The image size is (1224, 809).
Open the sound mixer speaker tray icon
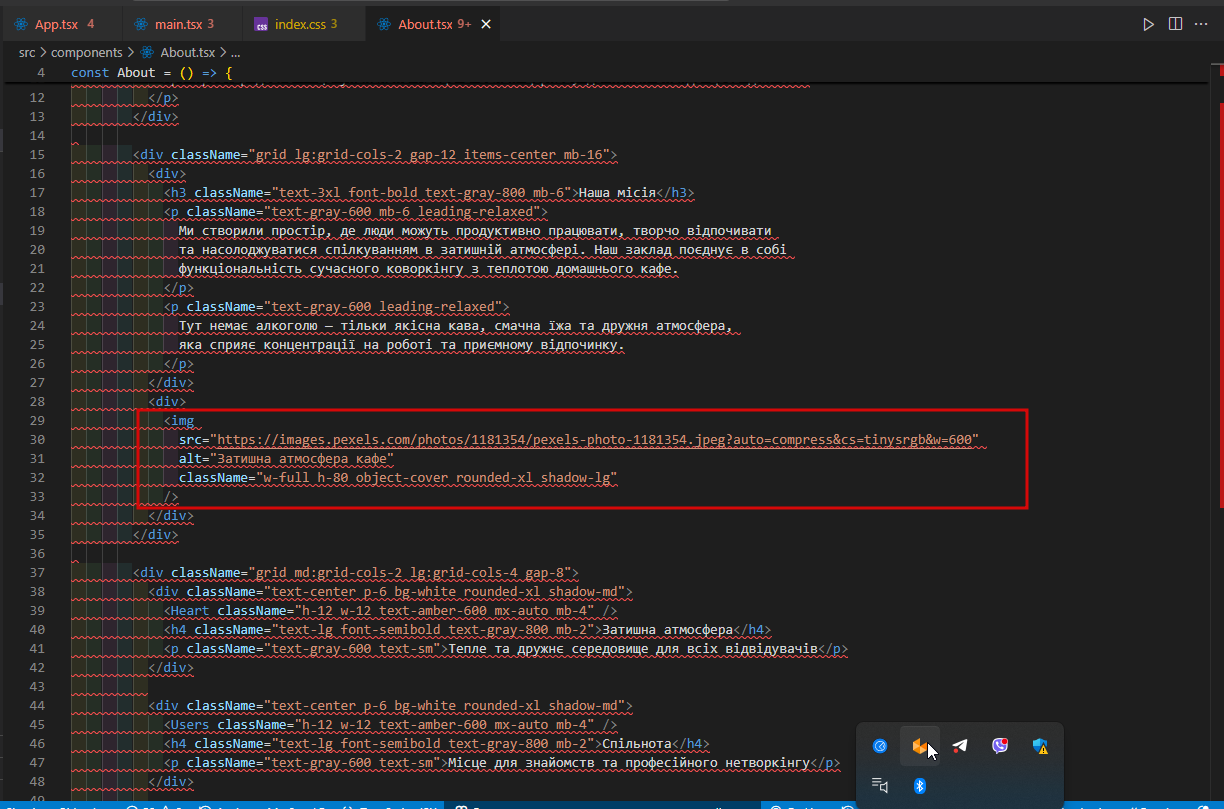[x=880, y=786]
